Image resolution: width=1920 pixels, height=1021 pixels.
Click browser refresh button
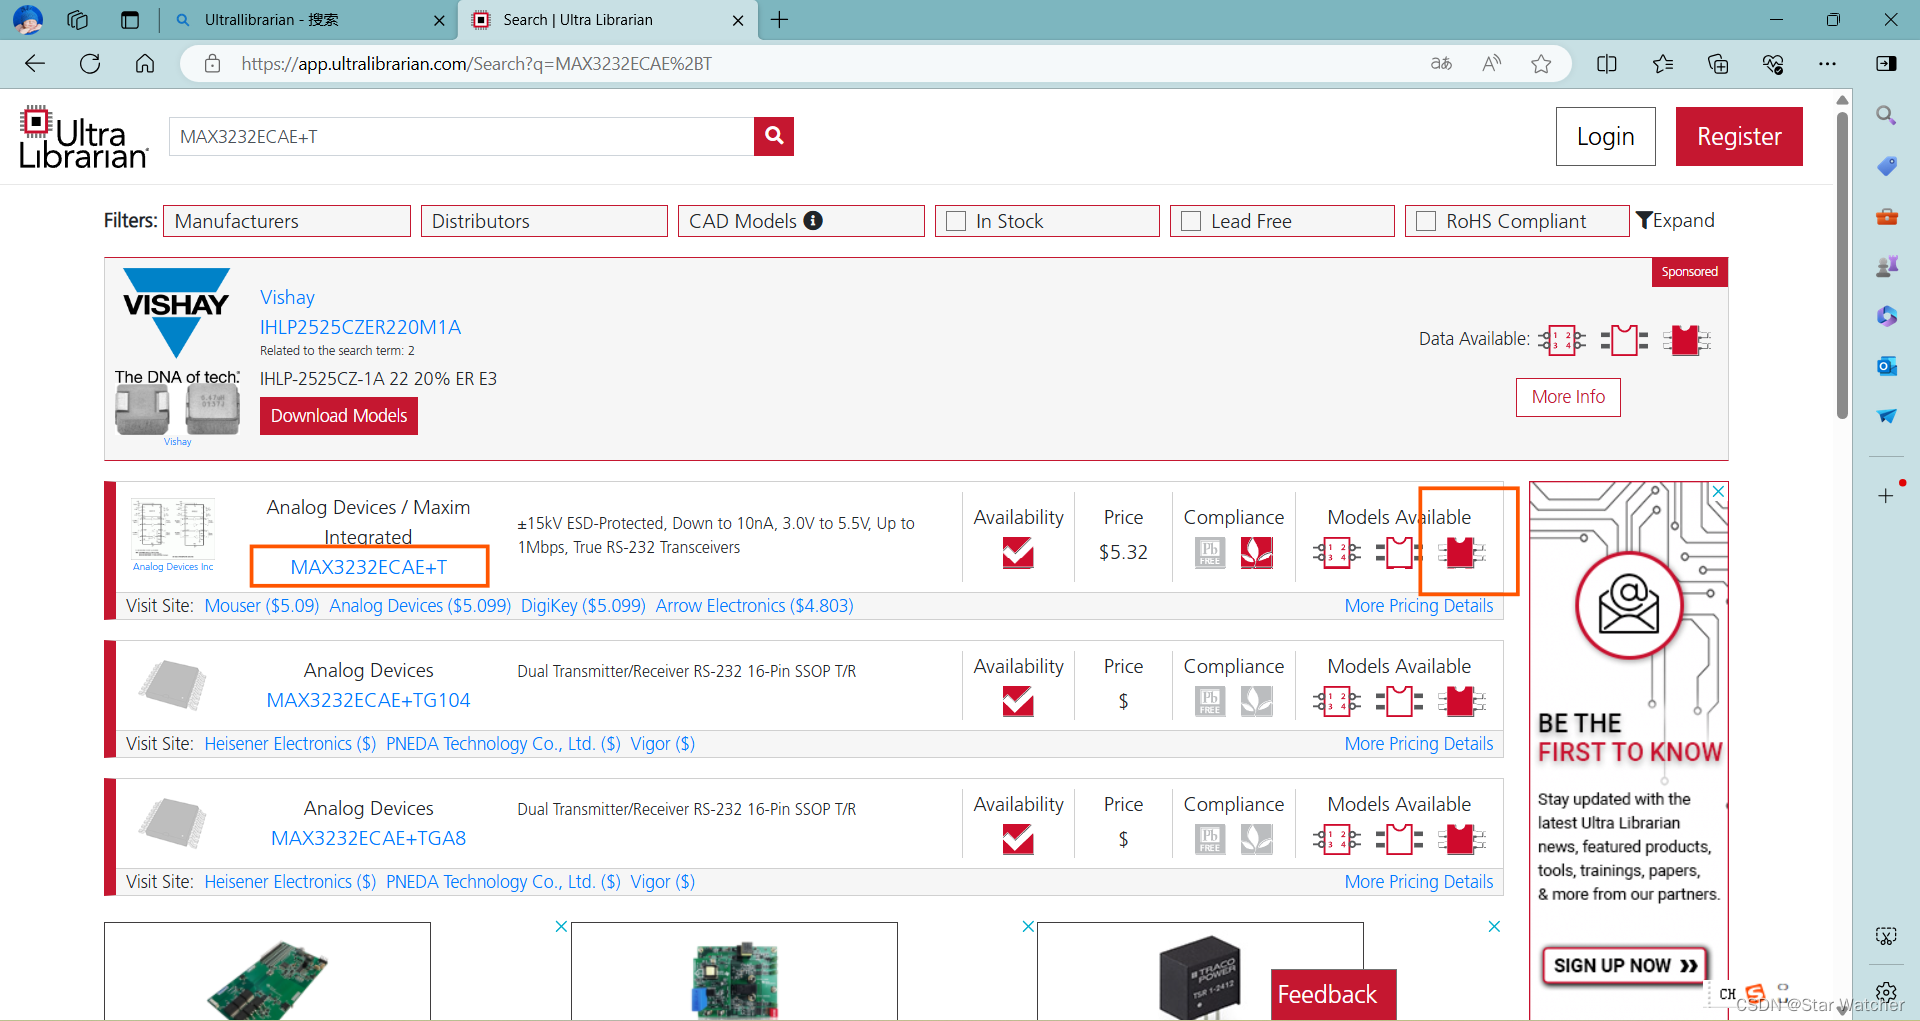click(x=90, y=64)
